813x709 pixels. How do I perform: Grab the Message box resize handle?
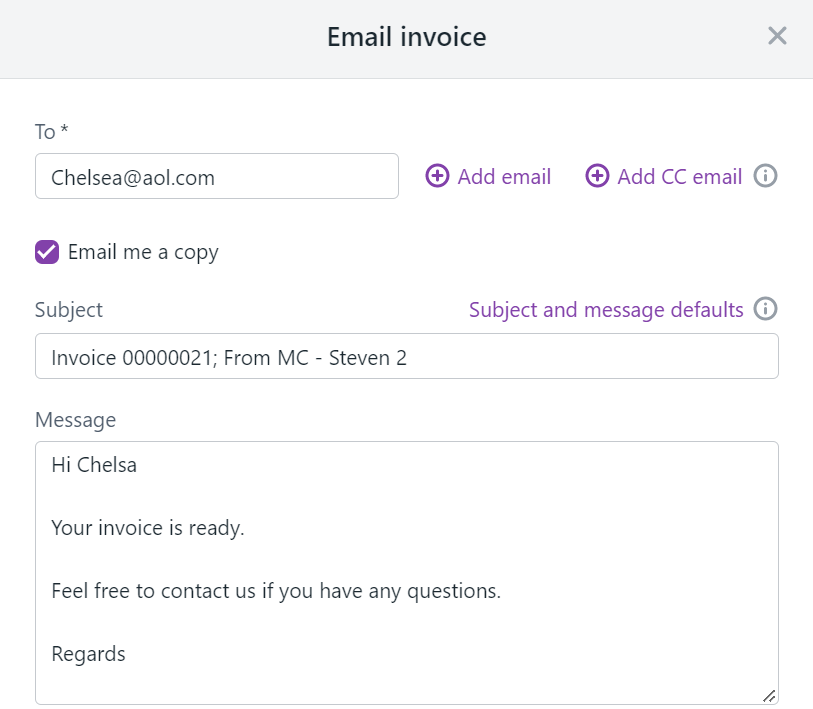click(768, 695)
